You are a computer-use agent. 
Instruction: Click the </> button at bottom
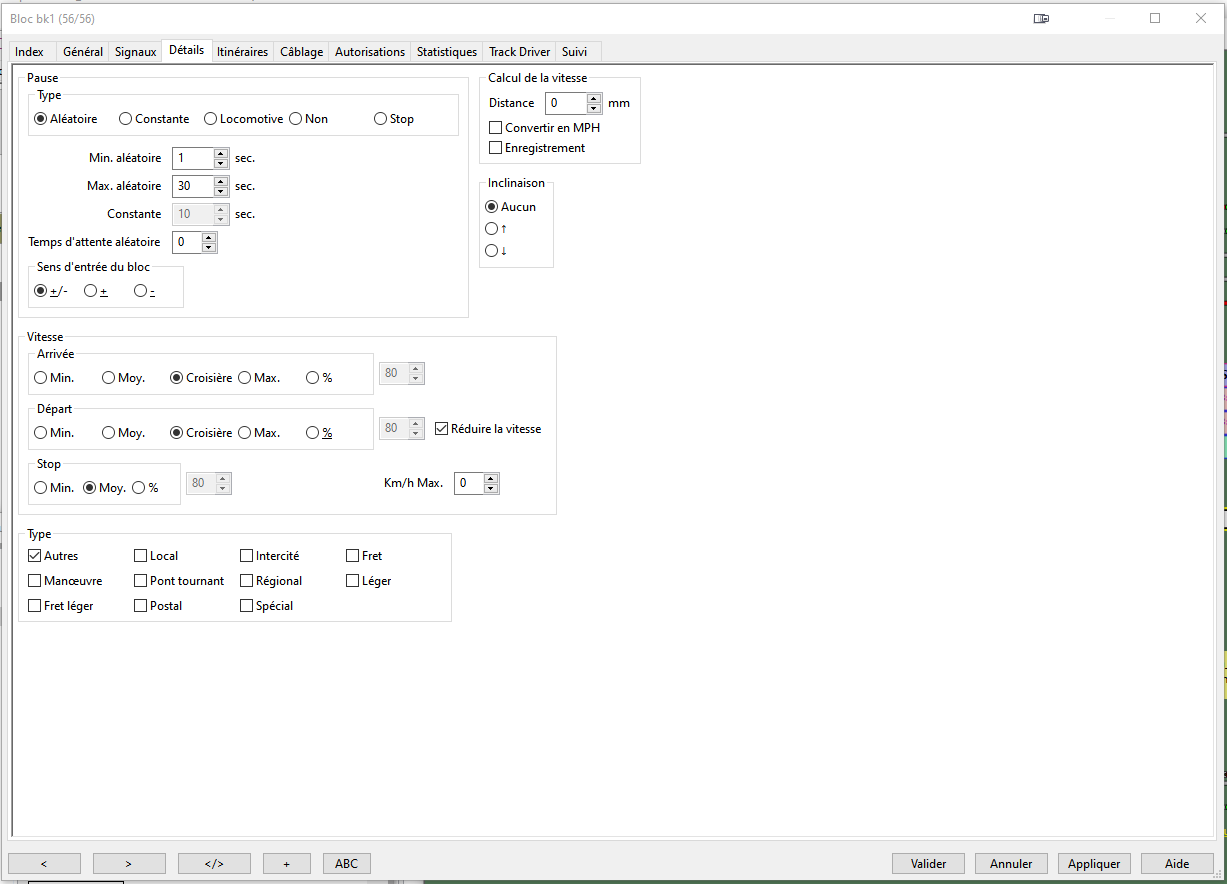coord(214,864)
